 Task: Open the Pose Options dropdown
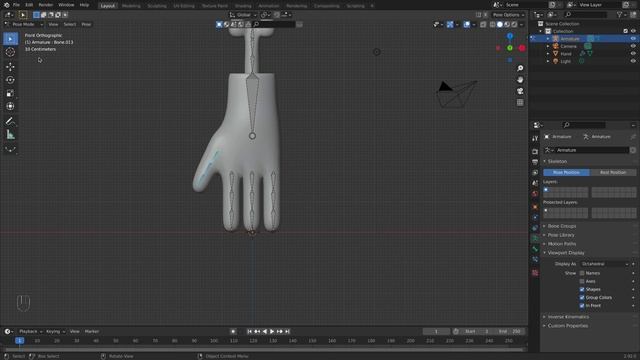coord(509,15)
